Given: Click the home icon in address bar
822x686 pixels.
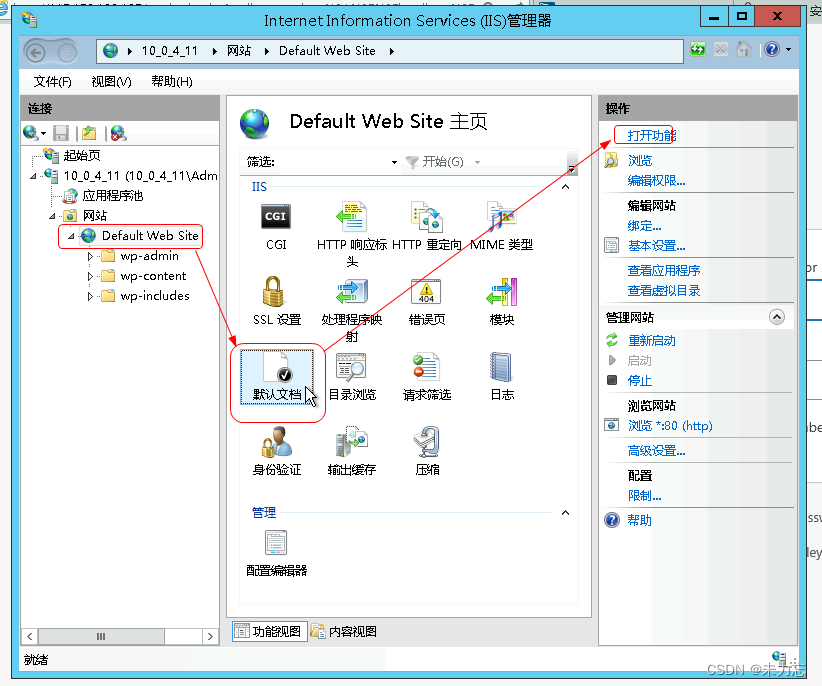Looking at the screenshot, I should pyautogui.click(x=743, y=50).
